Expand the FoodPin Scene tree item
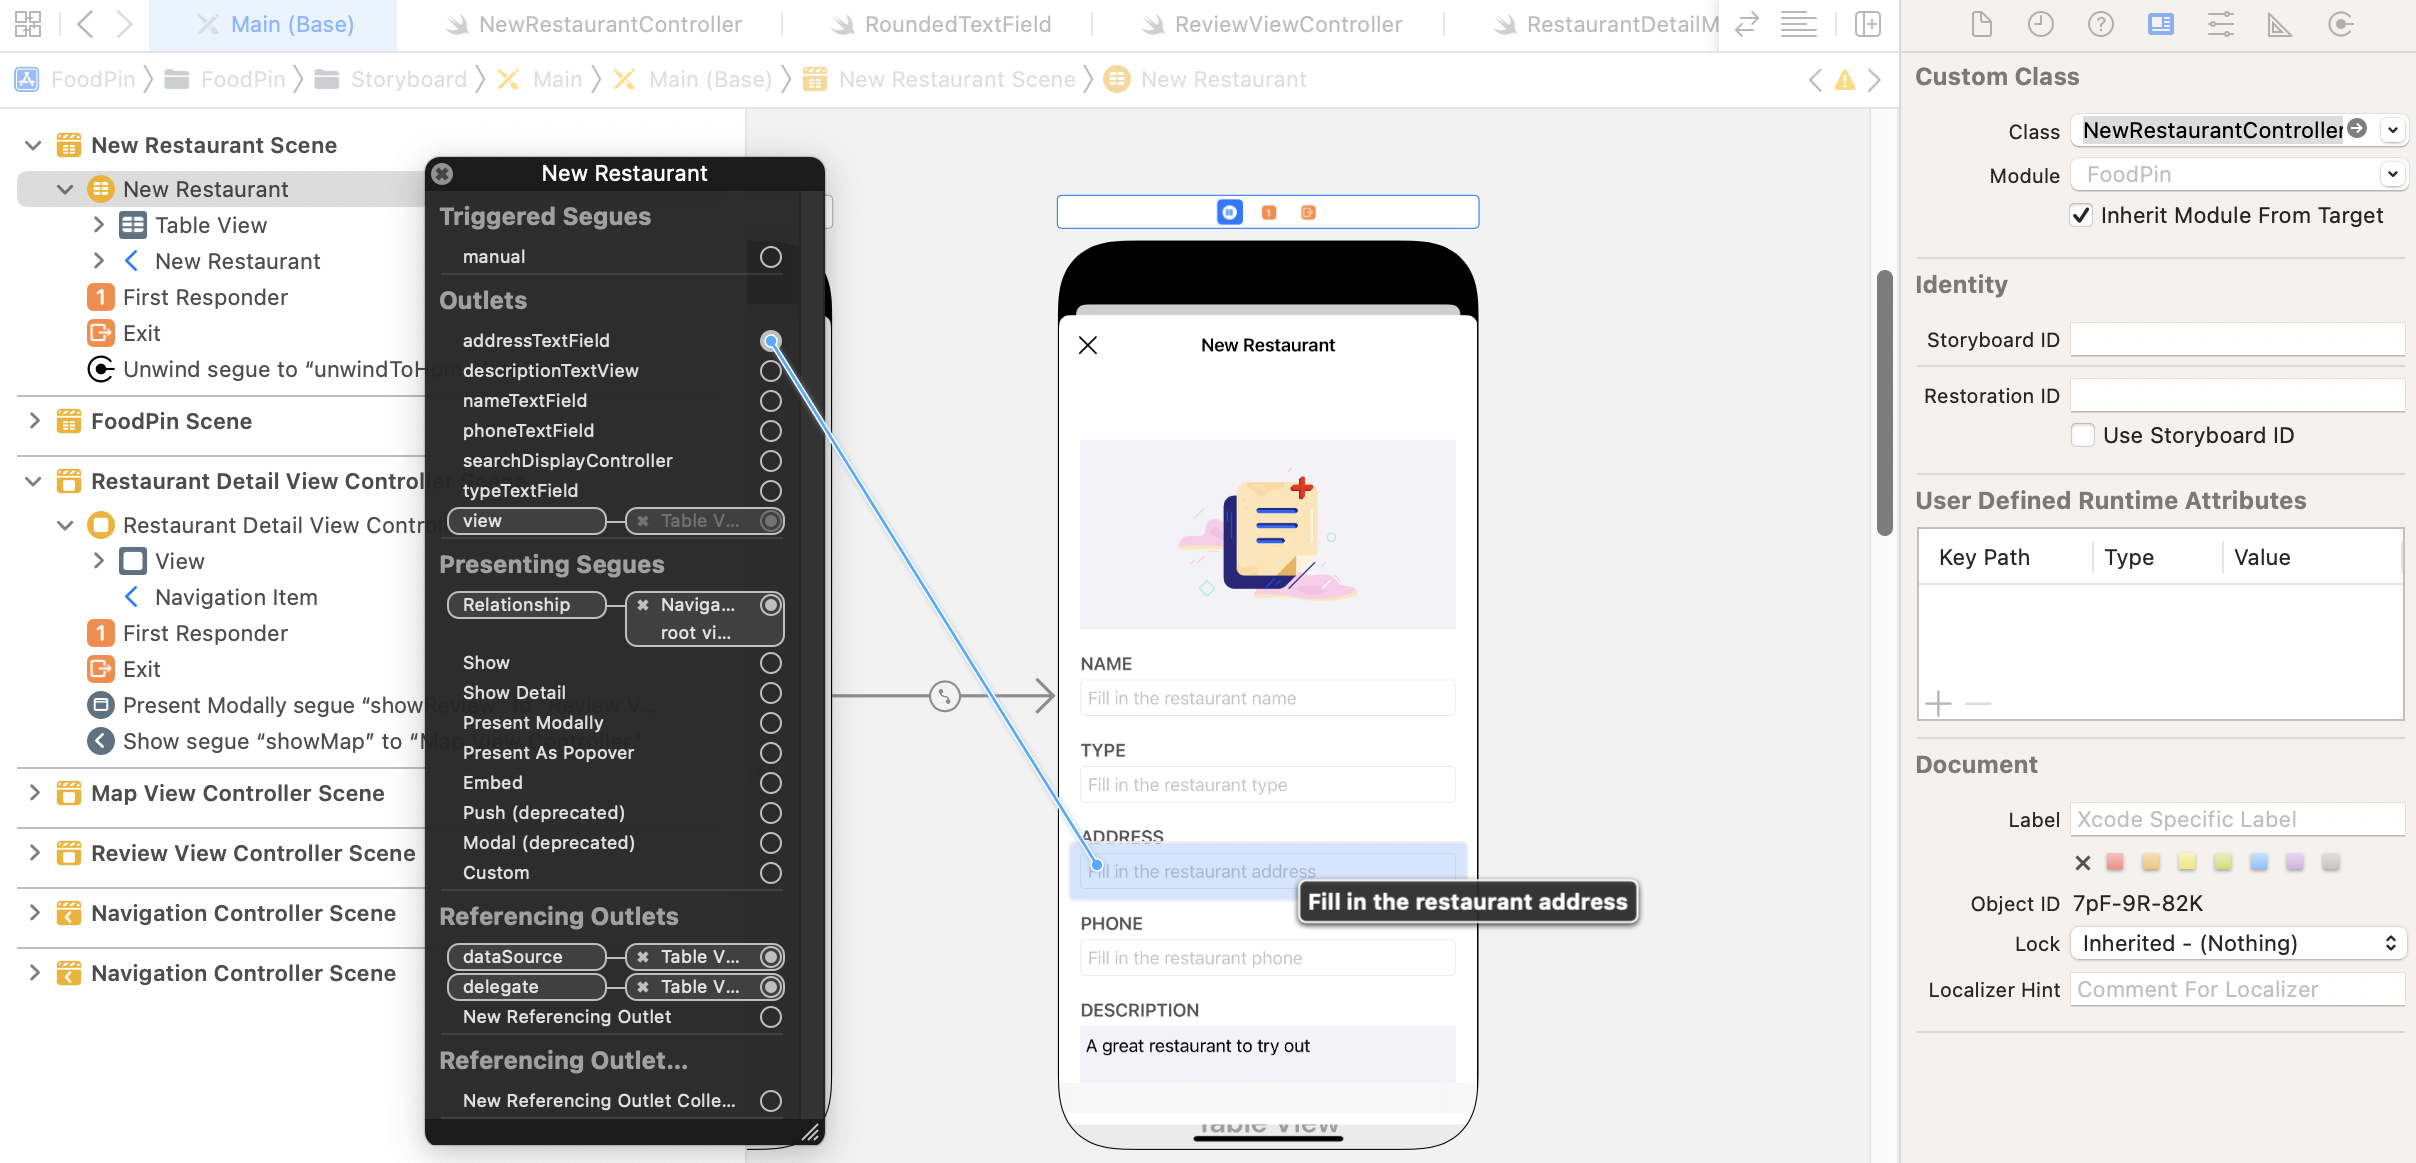Screen dimensions: 2416x1163 [34, 421]
